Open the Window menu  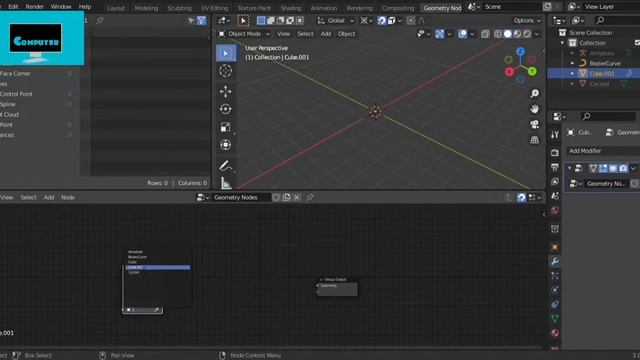pyautogui.click(x=61, y=7)
